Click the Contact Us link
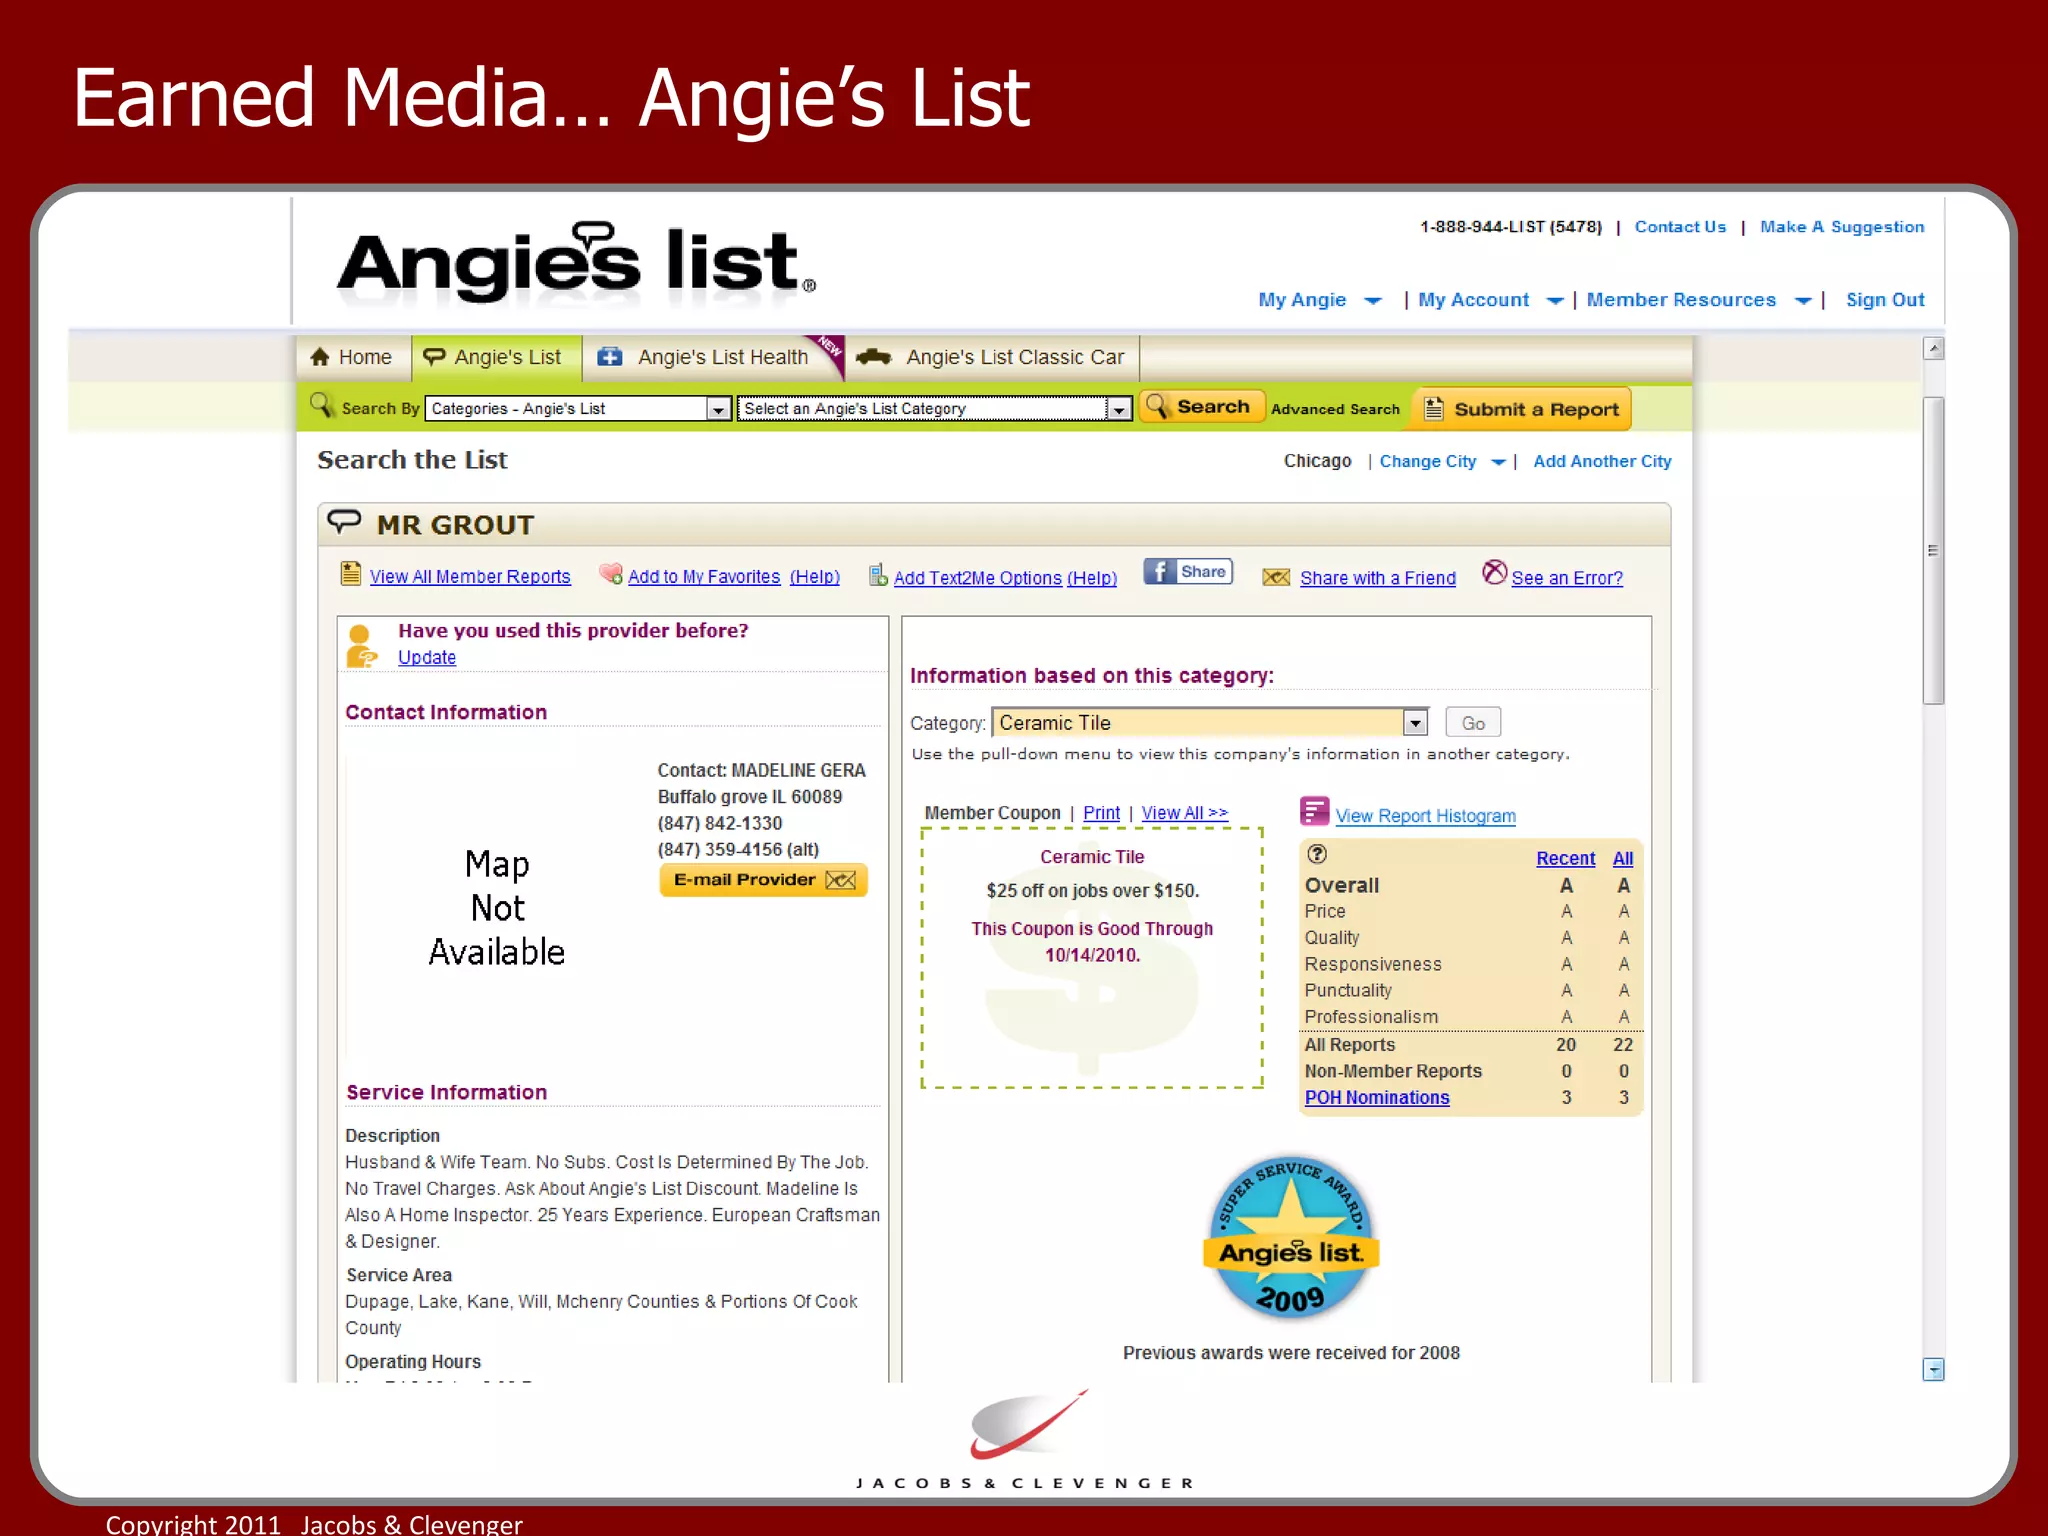2048x1536 pixels. [x=1680, y=227]
